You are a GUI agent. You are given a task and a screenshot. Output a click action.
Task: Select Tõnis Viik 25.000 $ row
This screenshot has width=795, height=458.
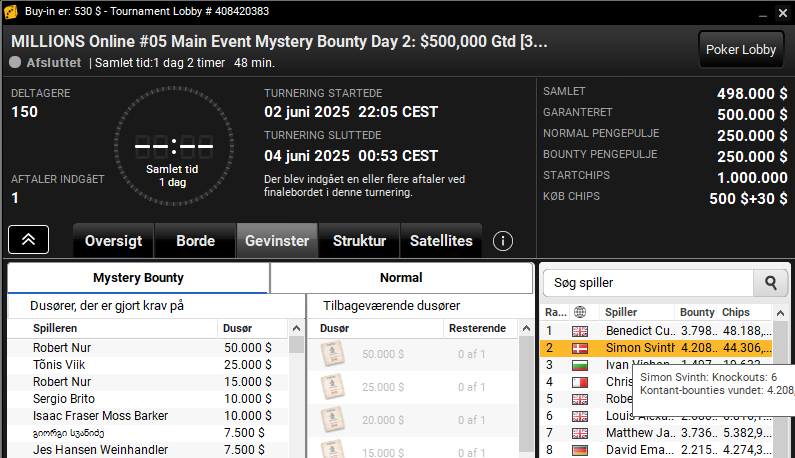click(x=148, y=365)
